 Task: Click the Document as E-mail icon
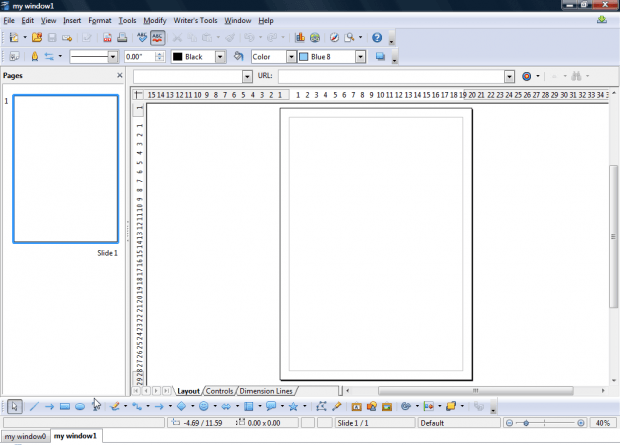point(67,38)
